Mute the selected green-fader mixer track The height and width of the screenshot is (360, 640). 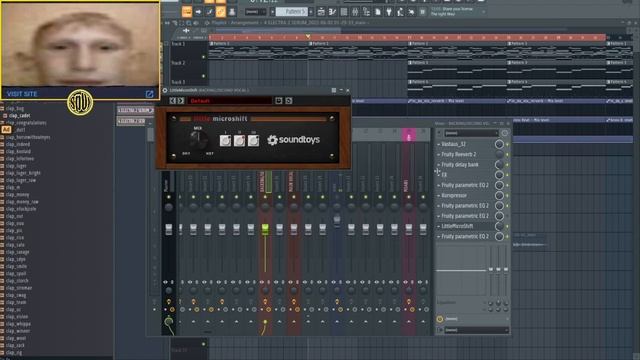coord(265,197)
